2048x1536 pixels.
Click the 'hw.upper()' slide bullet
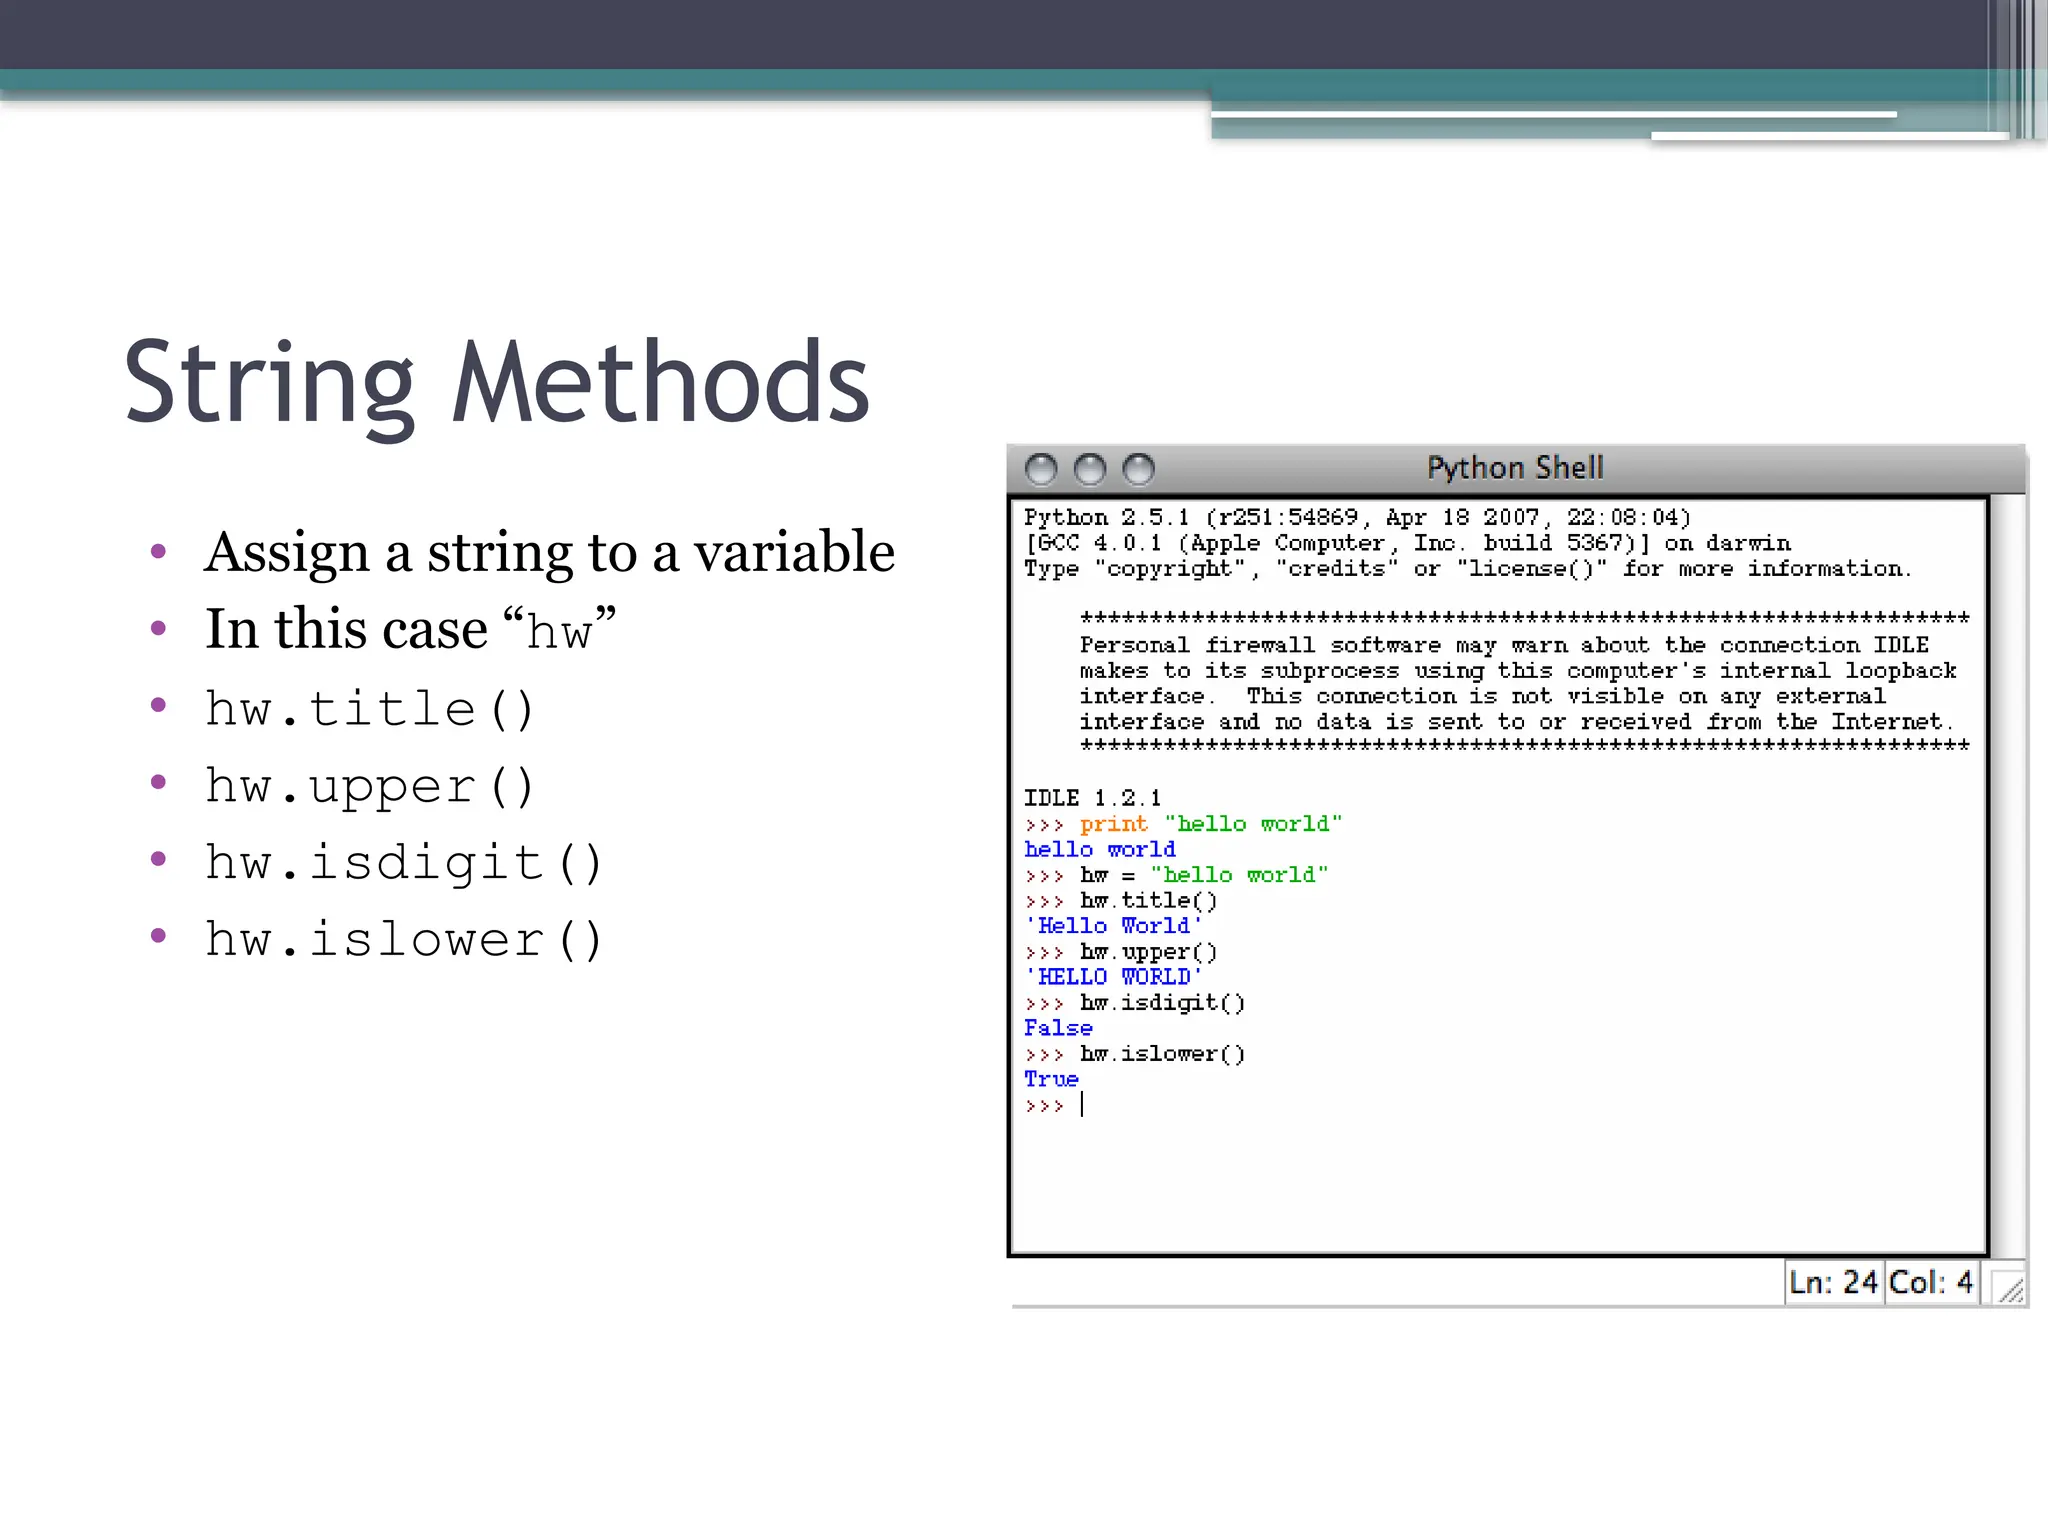click(x=370, y=786)
